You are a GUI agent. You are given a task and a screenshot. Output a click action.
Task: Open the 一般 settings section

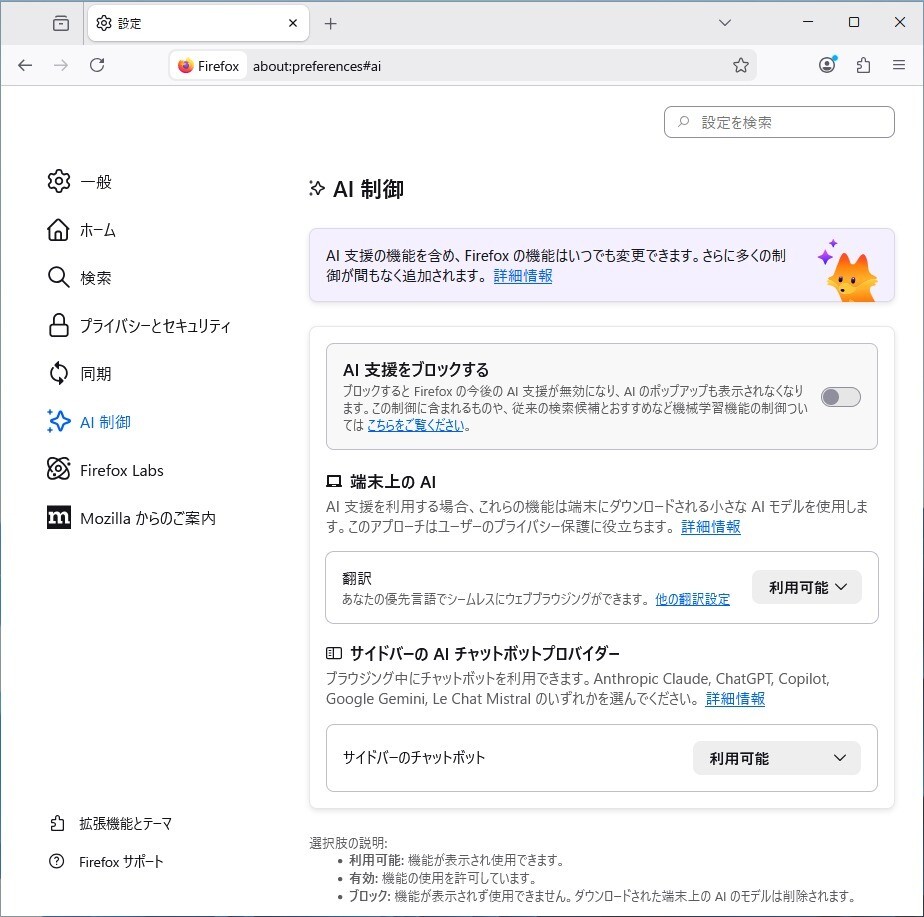93,181
